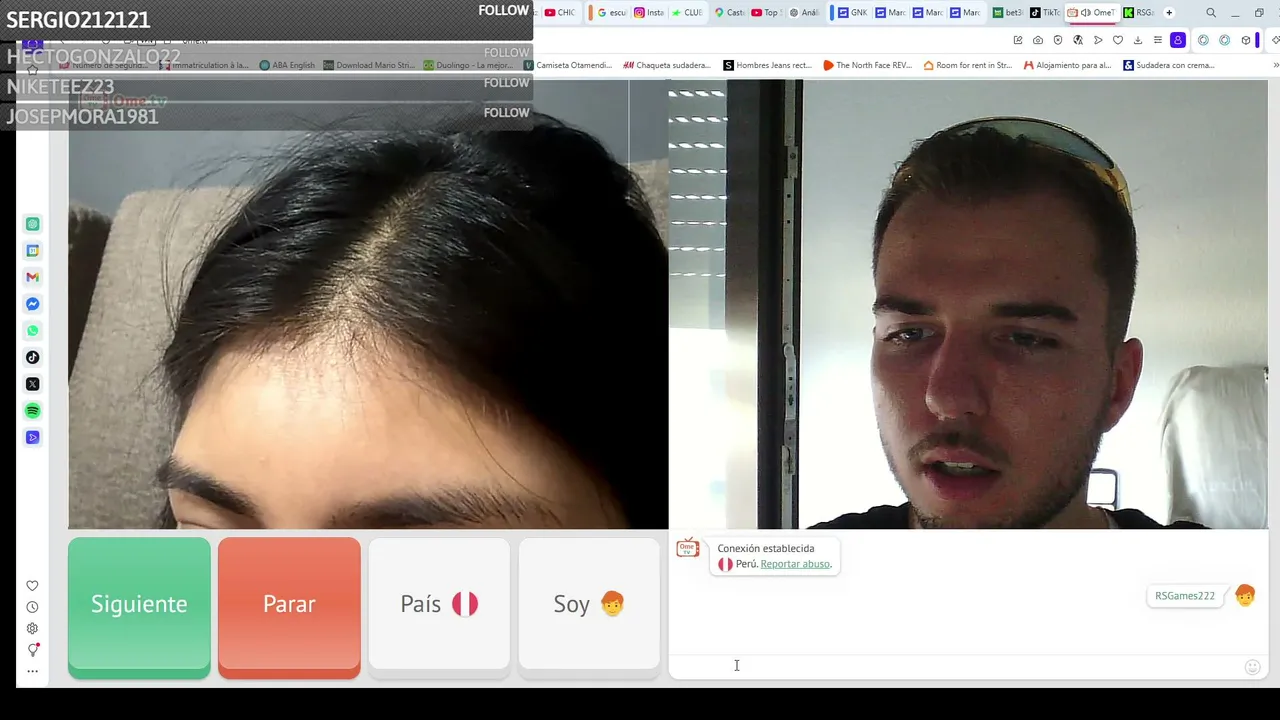
Task: Open the sidebar lightbulb tips icon
Action: [32, 650]
